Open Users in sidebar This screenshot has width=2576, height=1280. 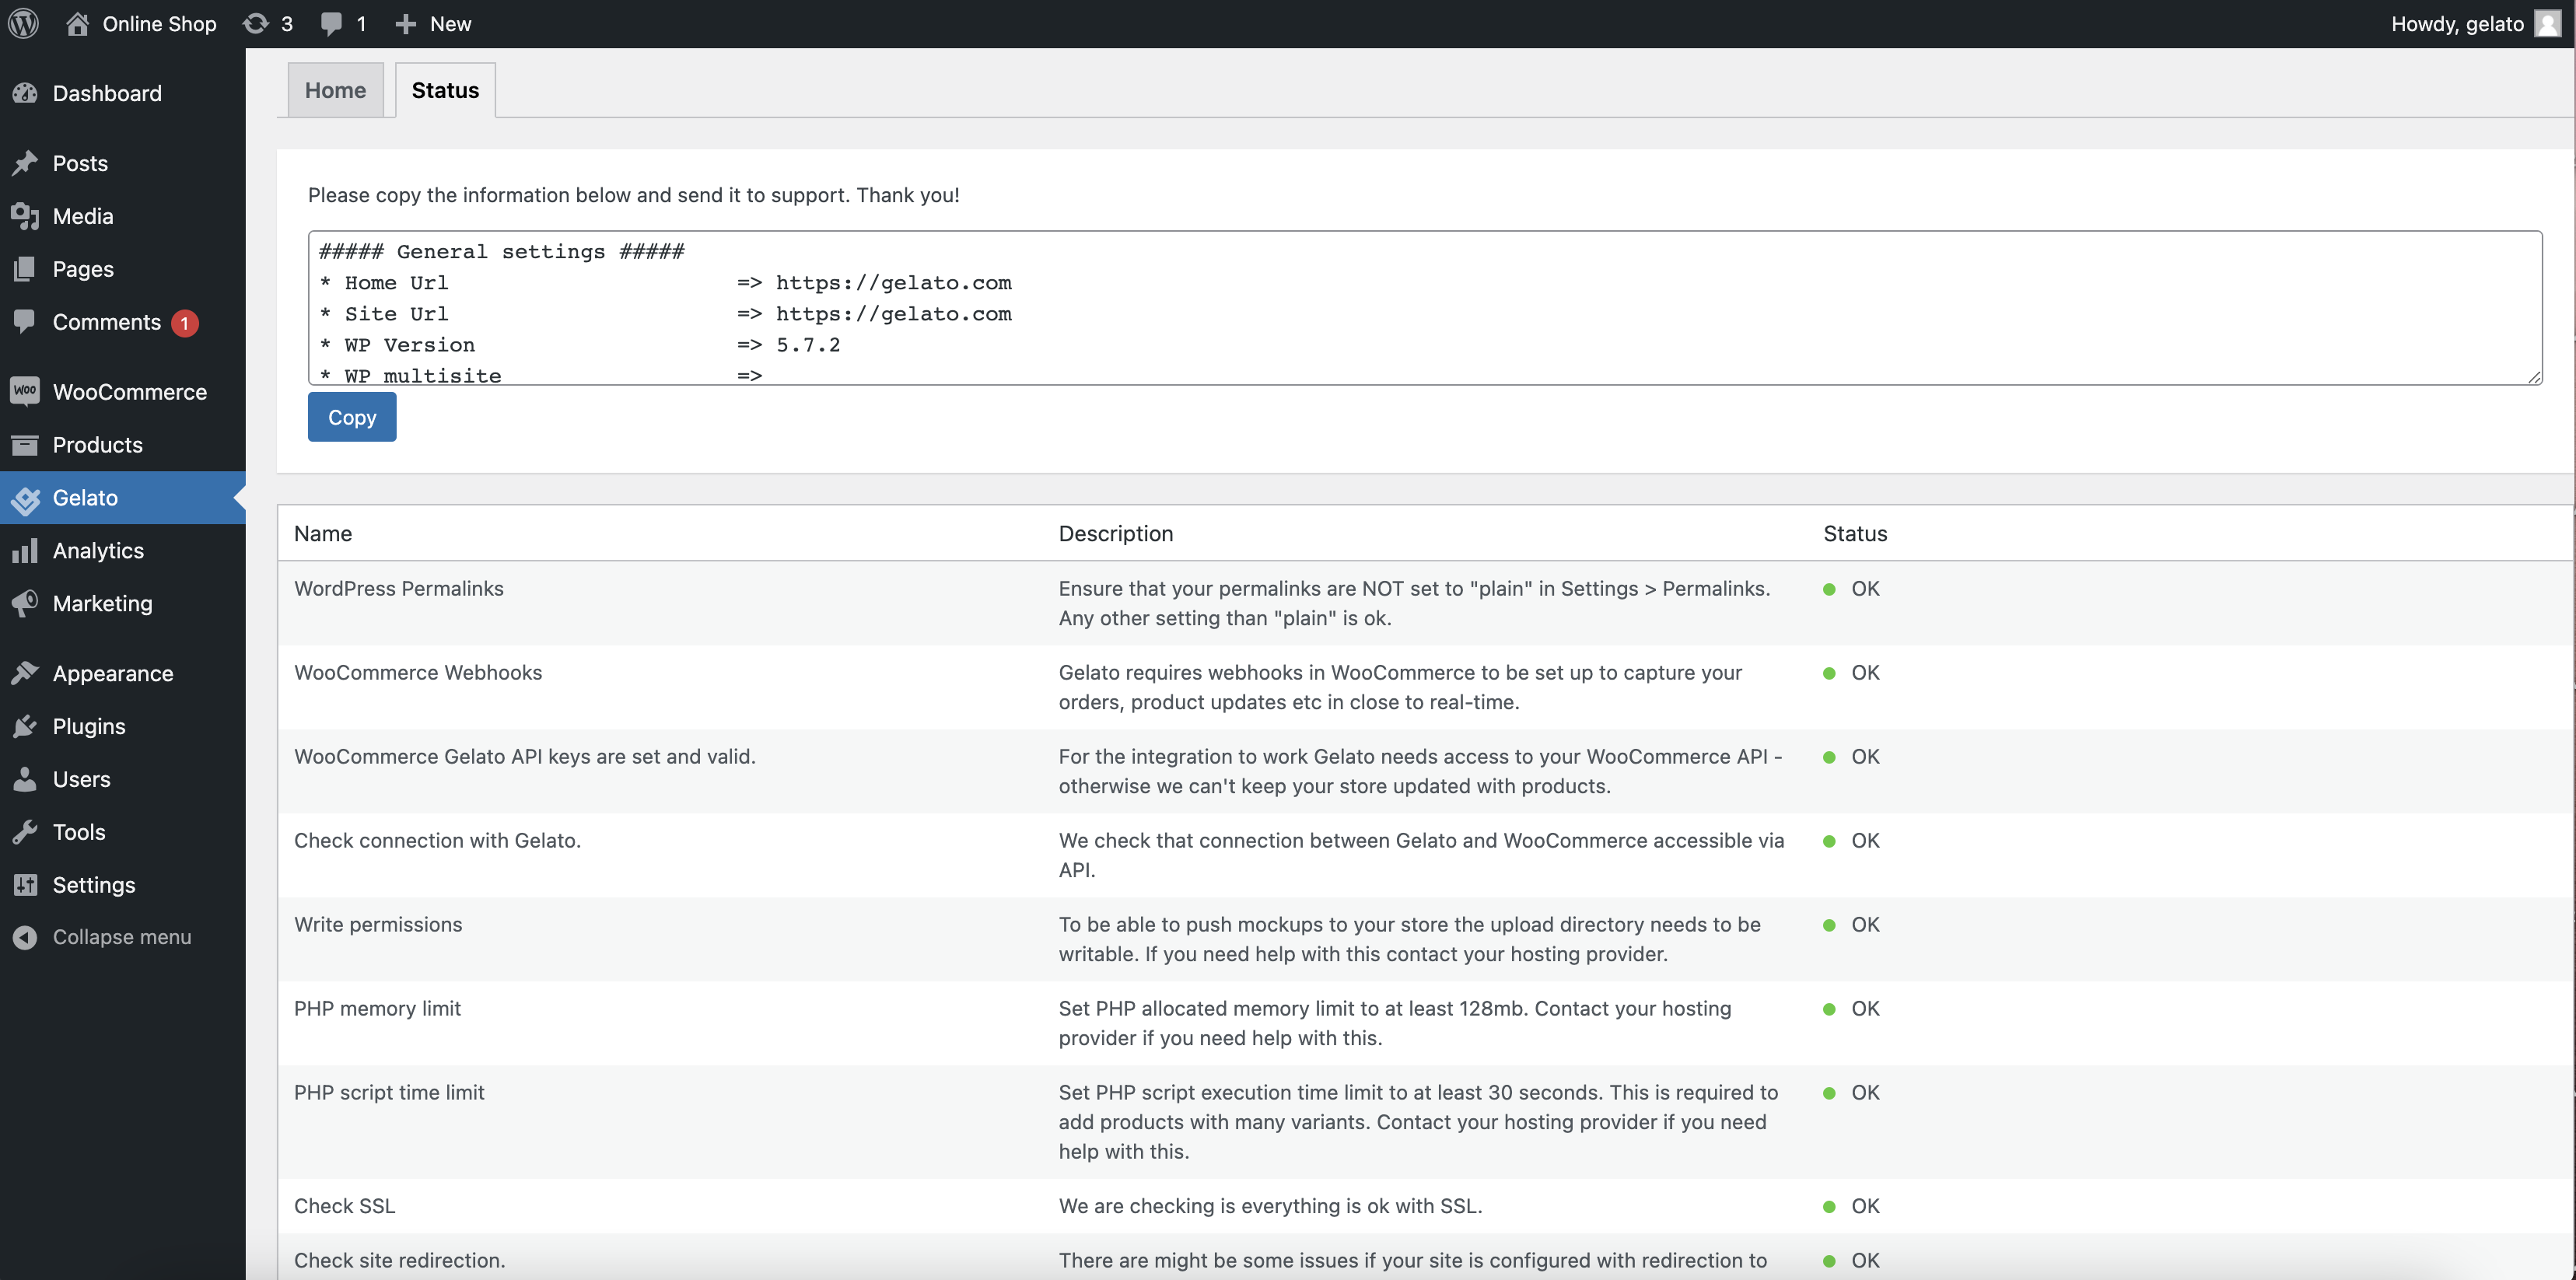82,780
